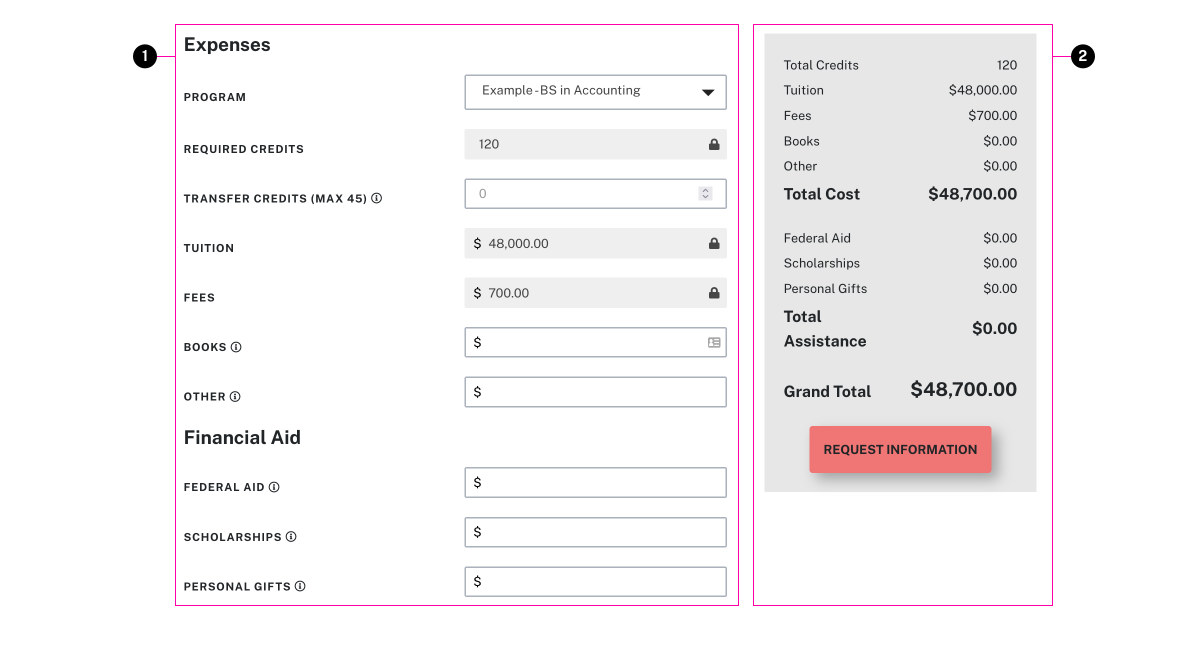Click the Transfer Credits spinner arrows
Image resolution: width=1195 pixels, height=645 pixels.
pyautogui.click(x=705, y=194)
